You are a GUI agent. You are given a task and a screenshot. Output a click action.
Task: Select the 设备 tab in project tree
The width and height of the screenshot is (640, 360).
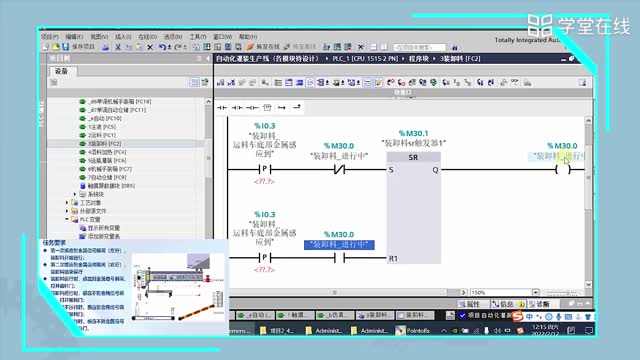(x=62, y=71)
